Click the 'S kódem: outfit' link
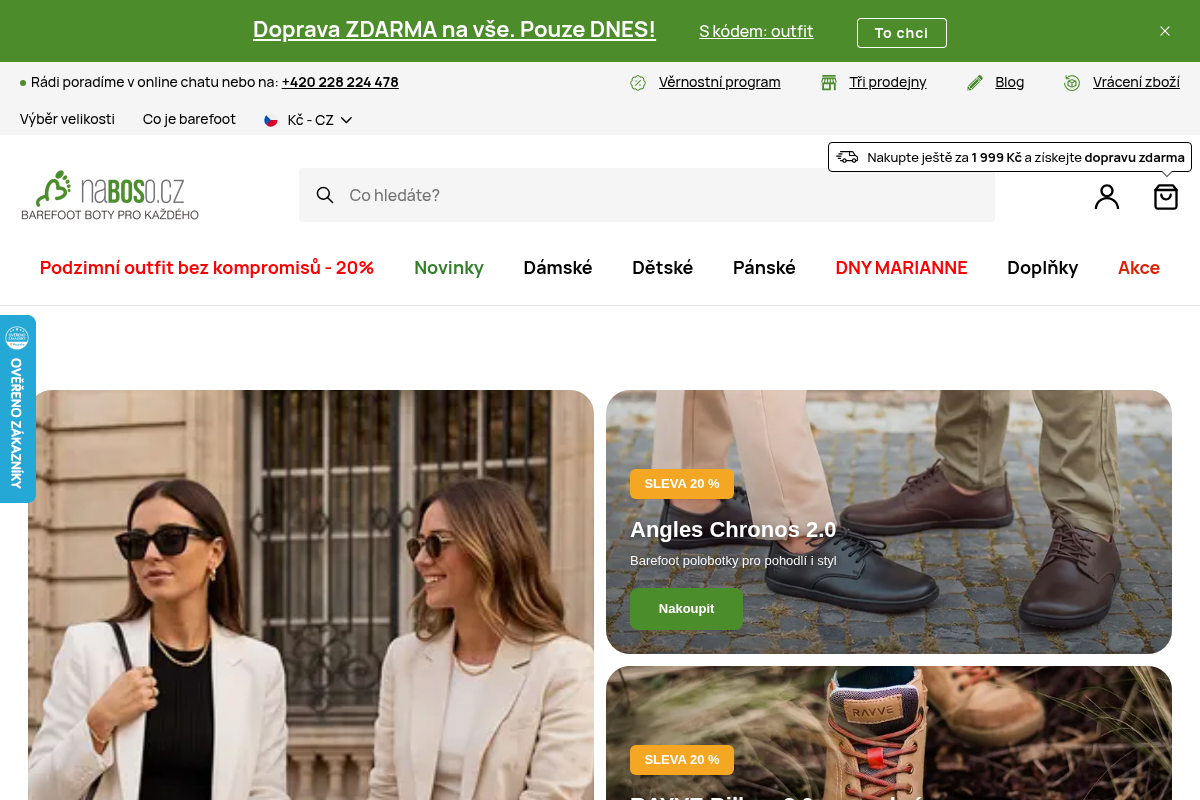The height and width of the screenshot is (800, 1200). [756, 31]
